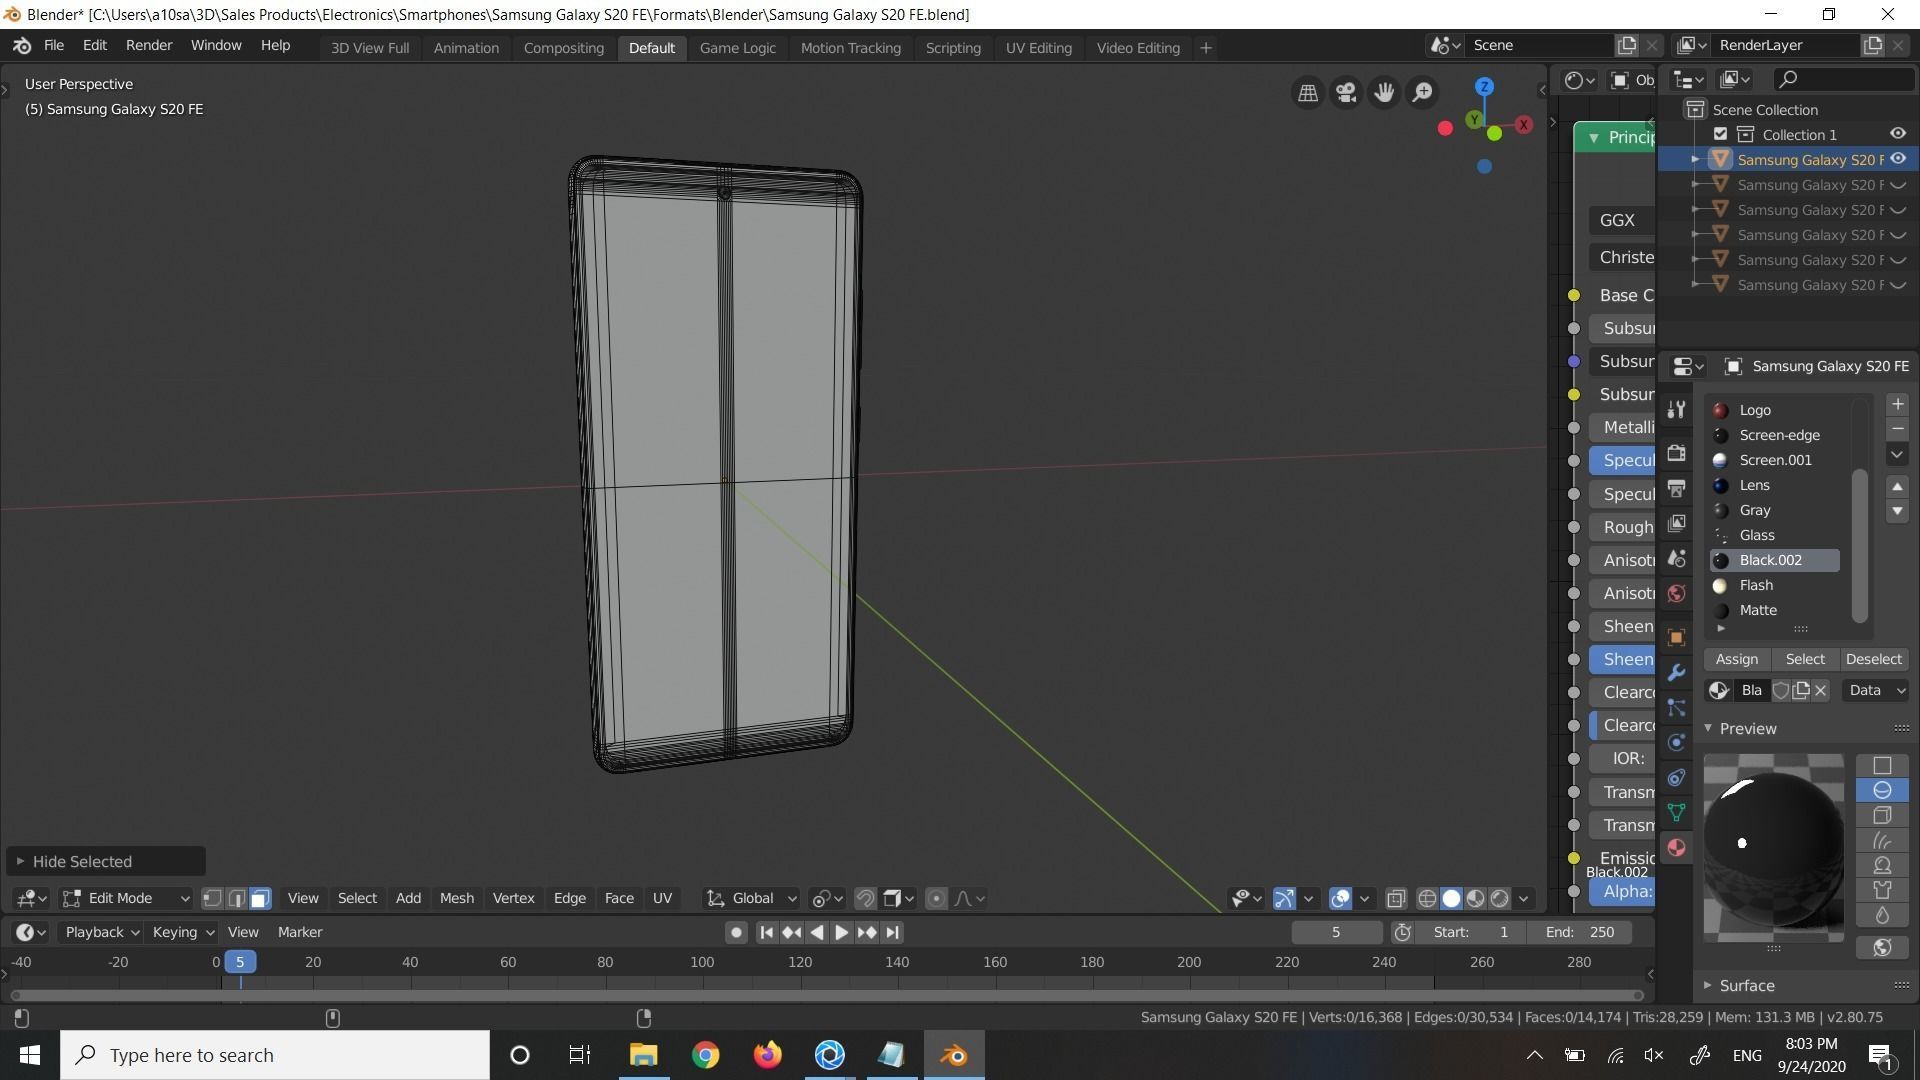Switch to the Animation workspace tab
The image size is (1920, 1080).
[x=466, y=47]
